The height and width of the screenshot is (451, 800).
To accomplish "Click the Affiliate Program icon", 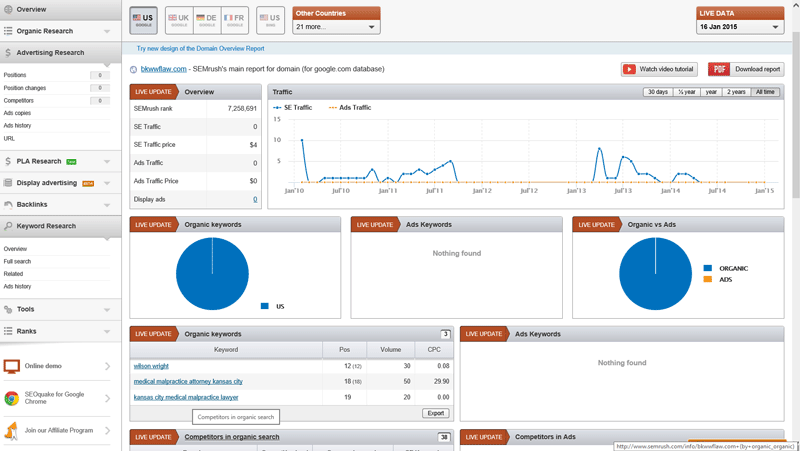I will 12,431.
